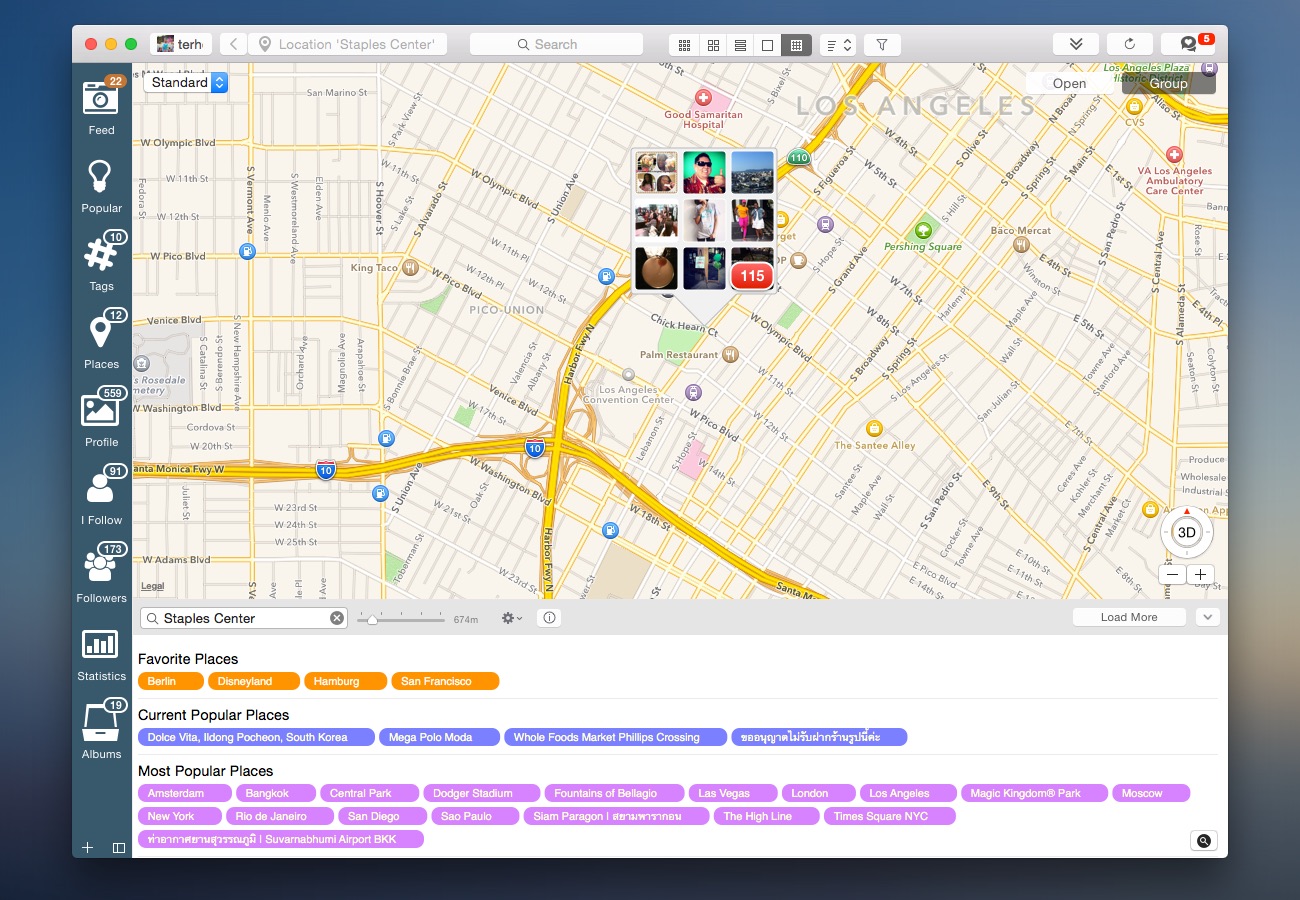Open the gear settings dropdown
The height and width of the screenshot is (900, 1300).
(511, 618)
